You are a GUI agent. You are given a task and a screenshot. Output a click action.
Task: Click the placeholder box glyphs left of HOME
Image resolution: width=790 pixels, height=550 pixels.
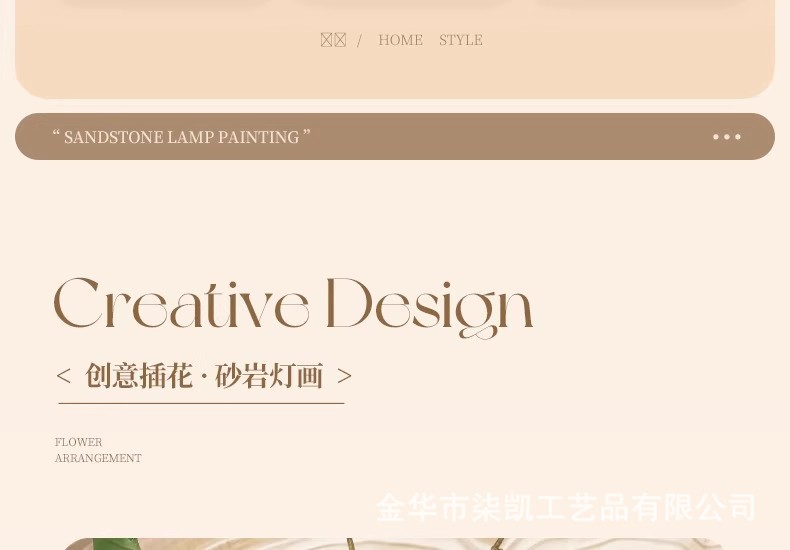[x=333, y=40]
